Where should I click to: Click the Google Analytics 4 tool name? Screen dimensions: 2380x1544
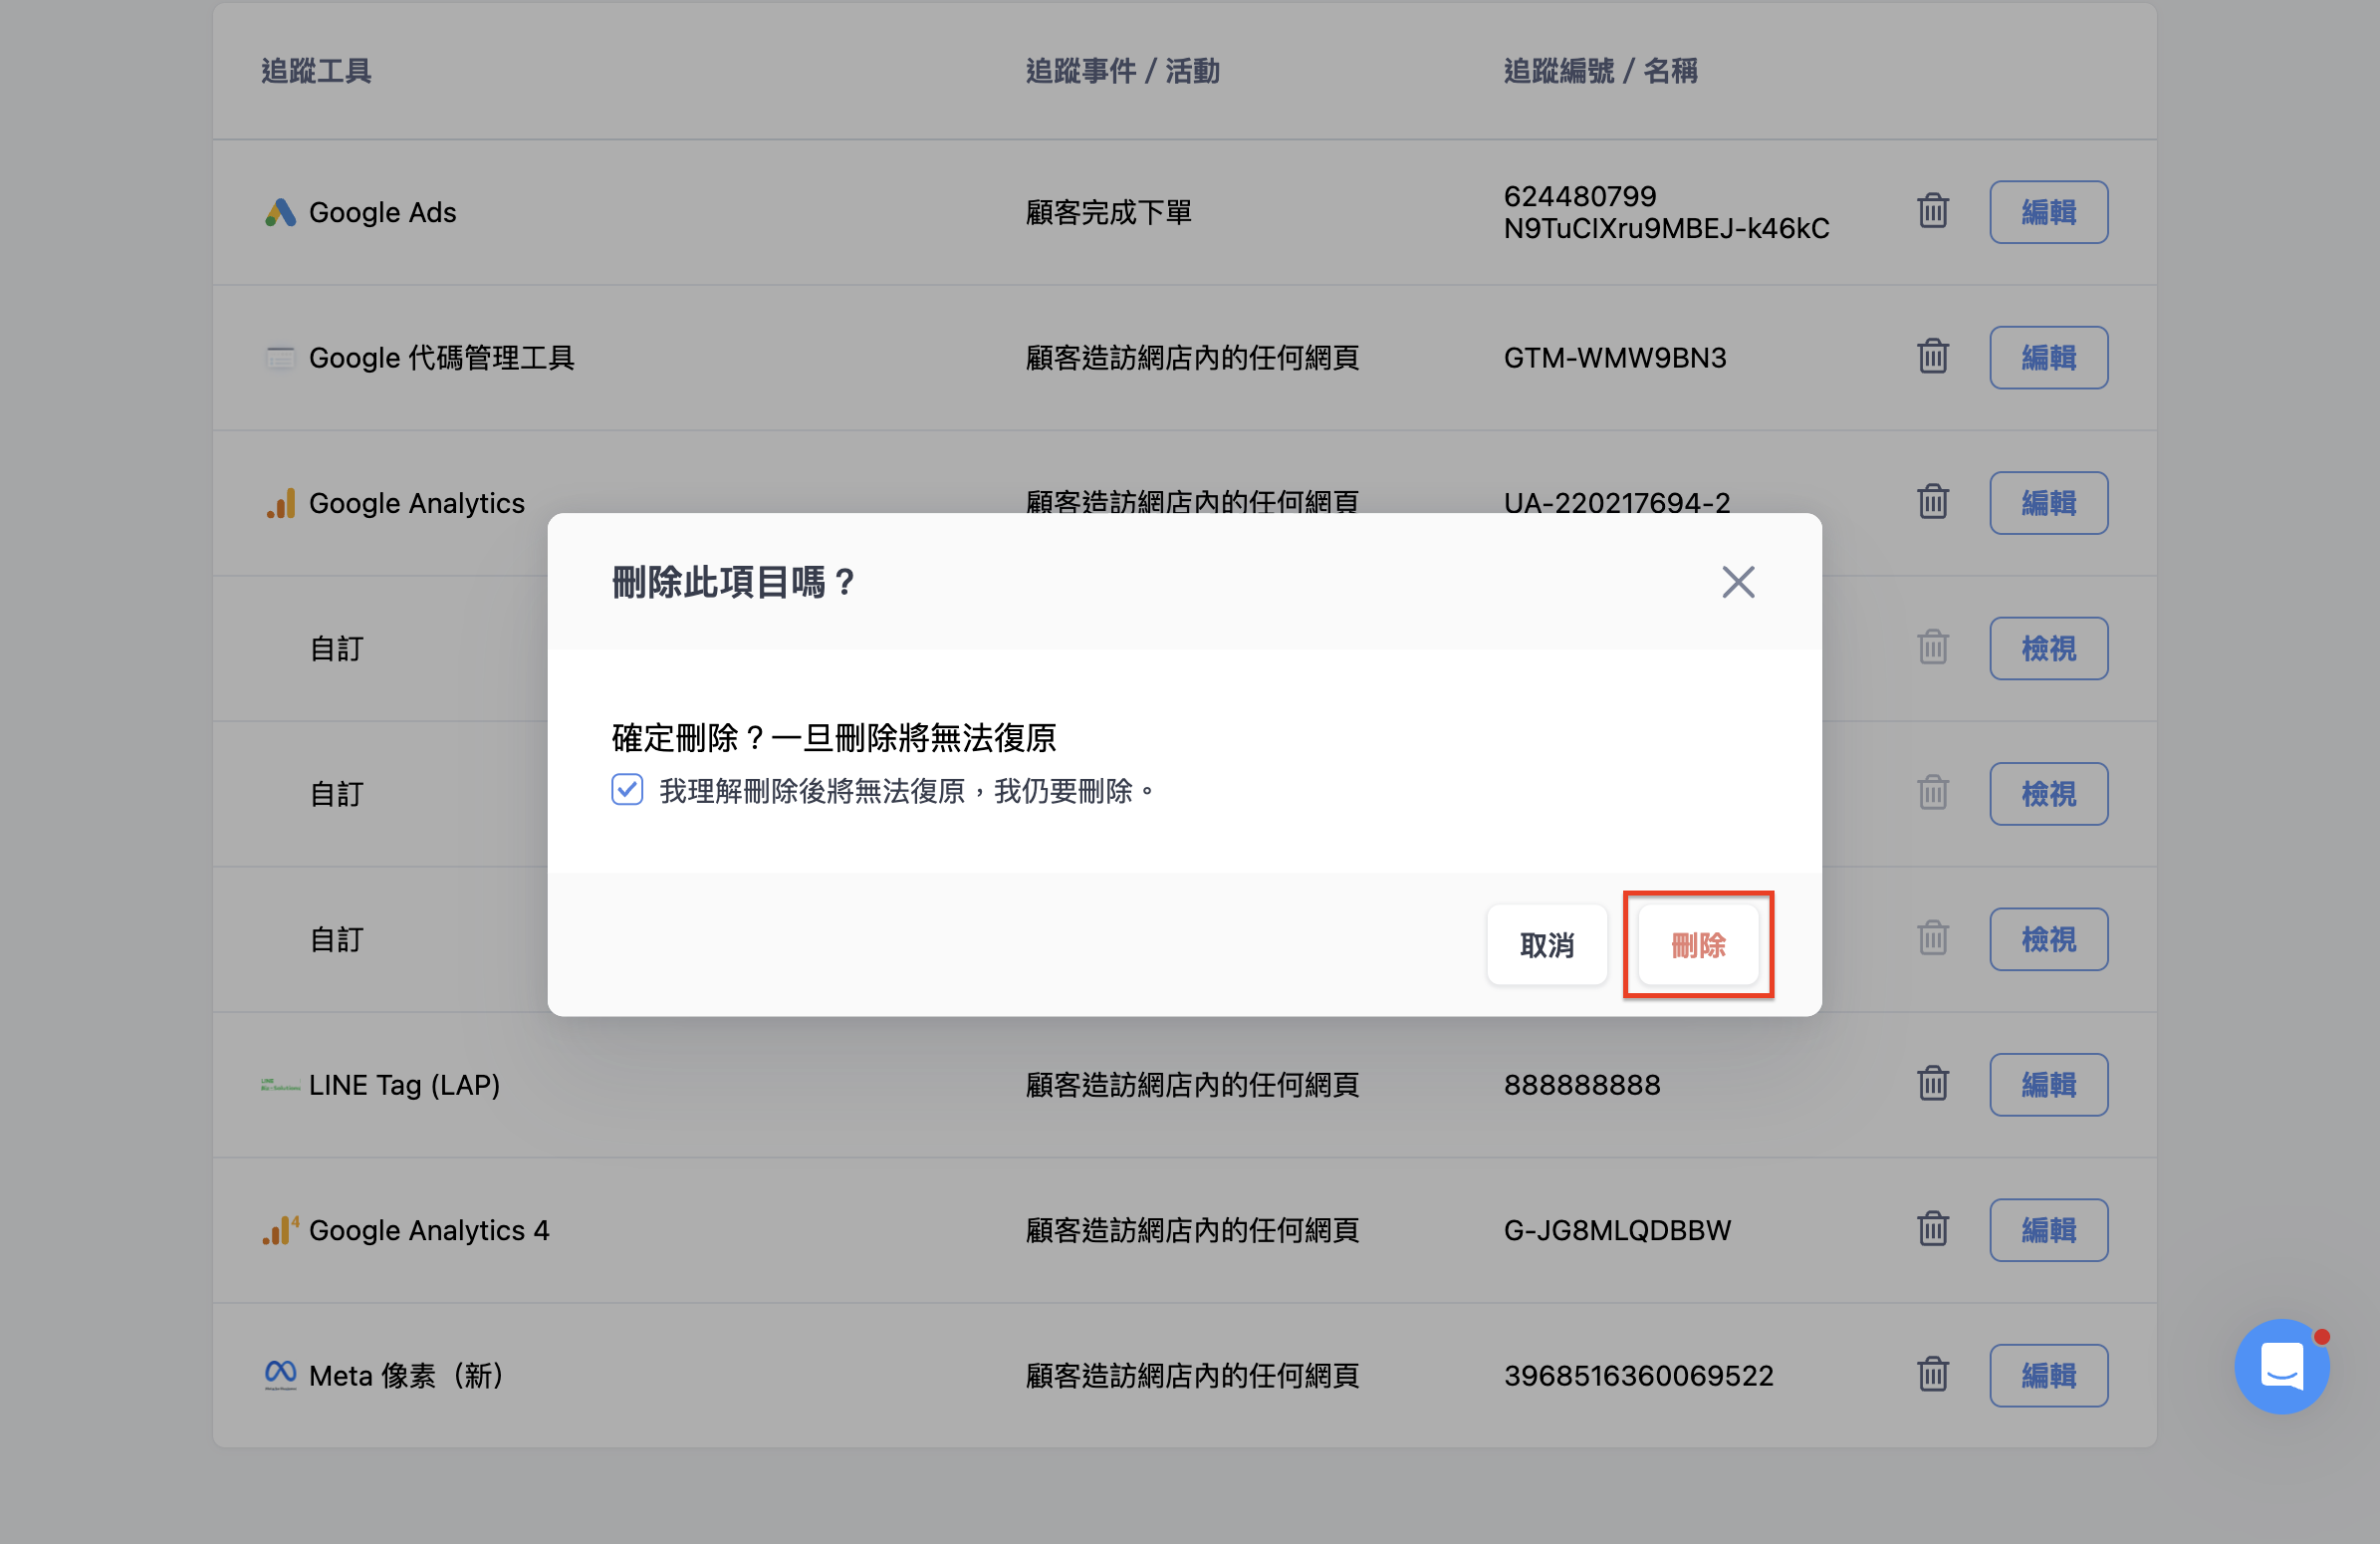(x=429, y=1230)
